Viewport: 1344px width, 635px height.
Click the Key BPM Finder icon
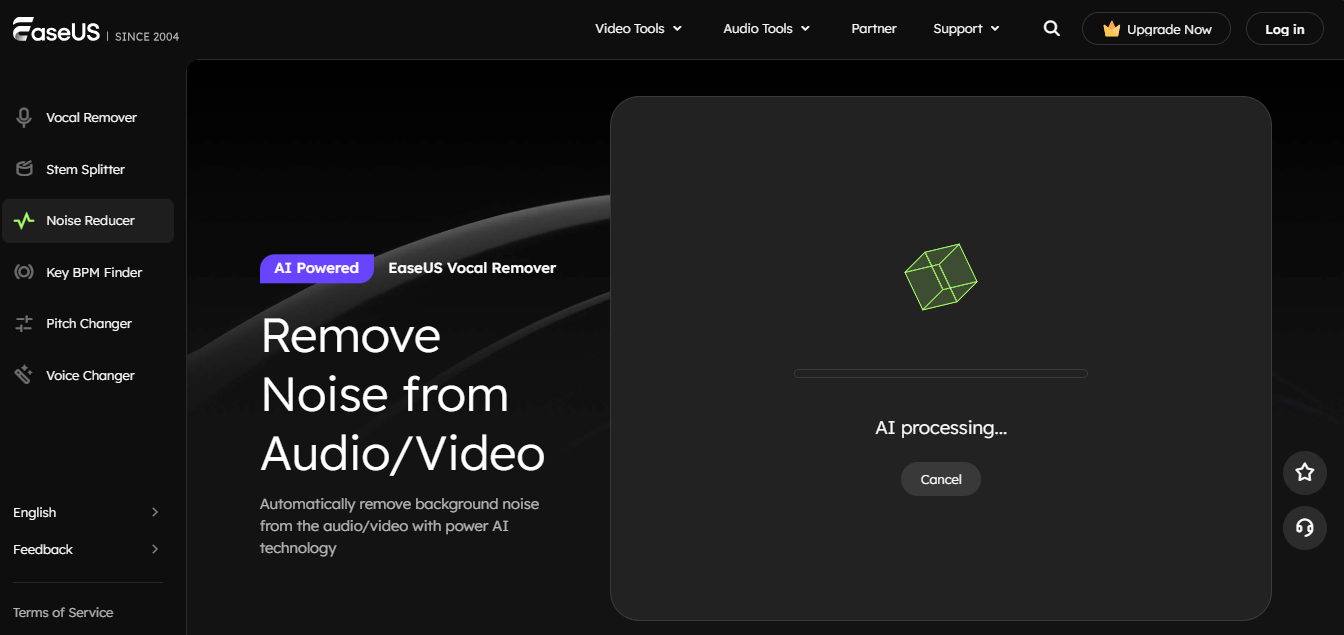(x=24, y=272)
